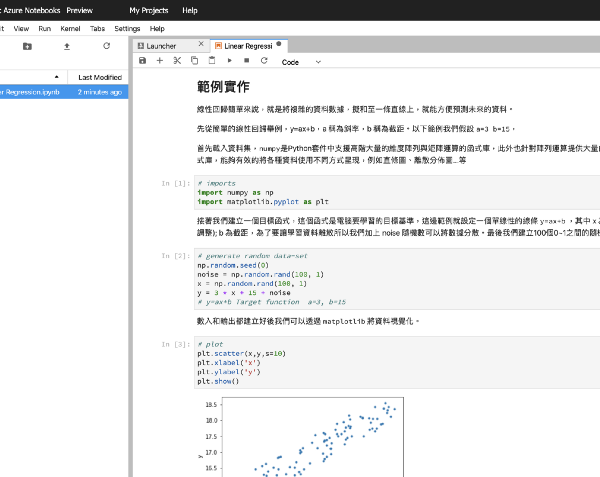The image size is (600, 477).
Task: Run the selected cell
Action: coord(229,61)
